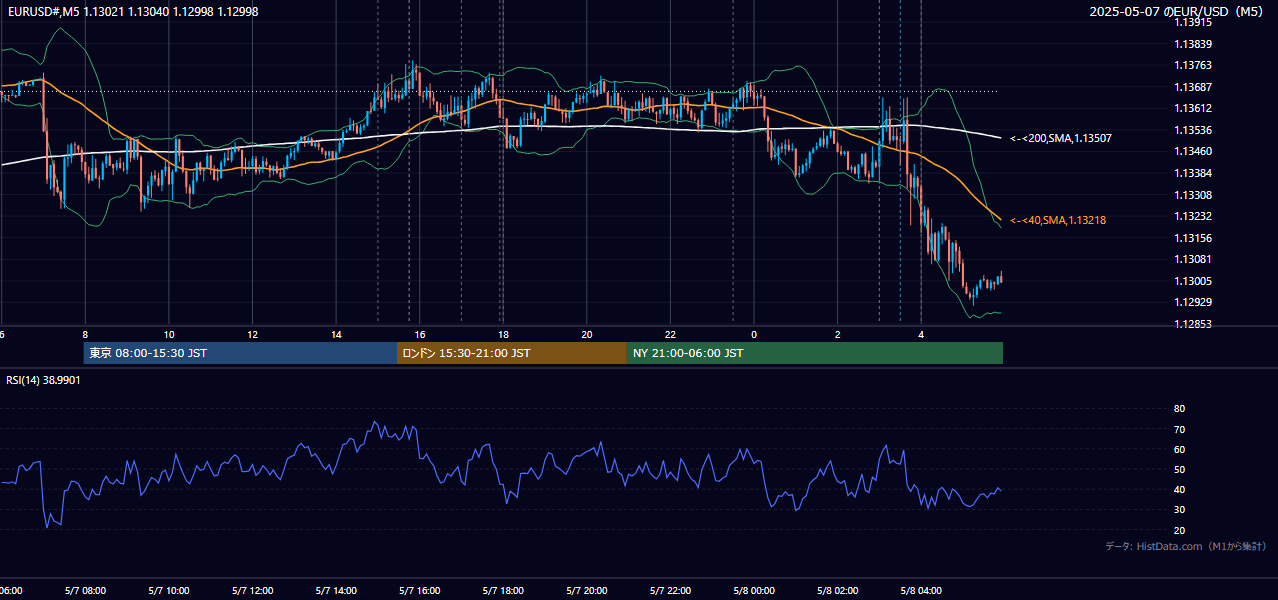Screen dimensions: 1278x600
Task: Select hour 12 on chart hour axis
Action: click(253, 334)
